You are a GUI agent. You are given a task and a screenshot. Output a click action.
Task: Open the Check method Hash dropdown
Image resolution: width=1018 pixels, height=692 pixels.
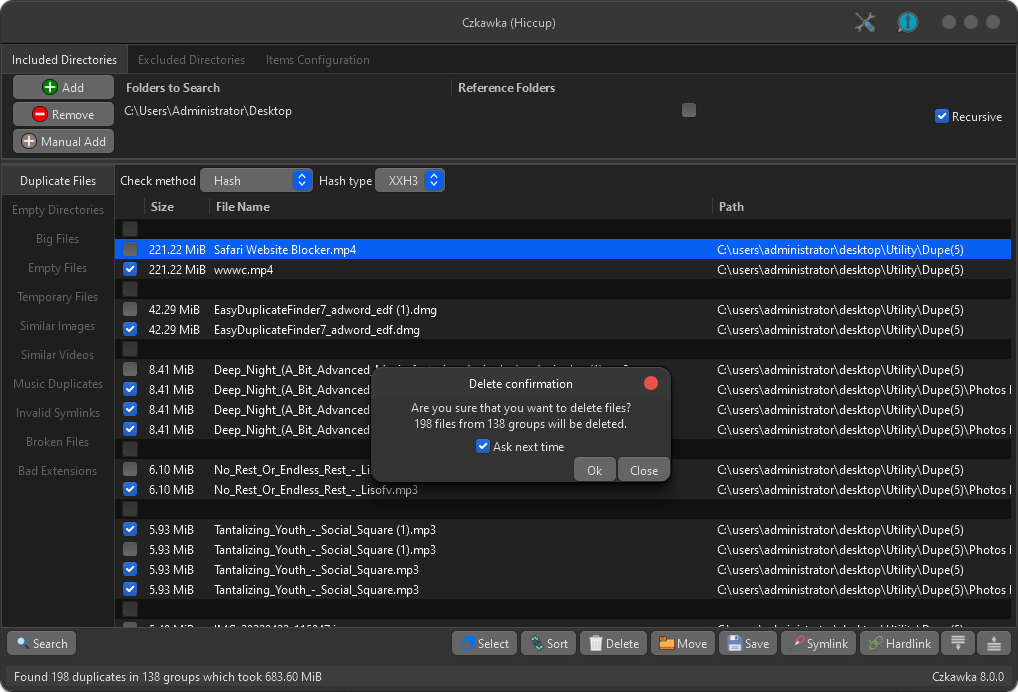pyautogui.click(x=256, y=180)
